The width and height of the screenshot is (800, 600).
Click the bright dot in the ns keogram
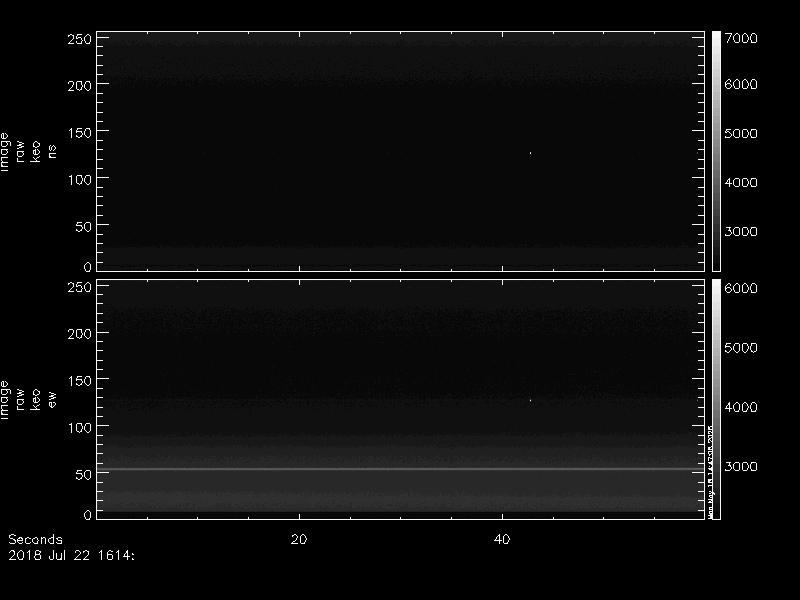pos(531,153)
